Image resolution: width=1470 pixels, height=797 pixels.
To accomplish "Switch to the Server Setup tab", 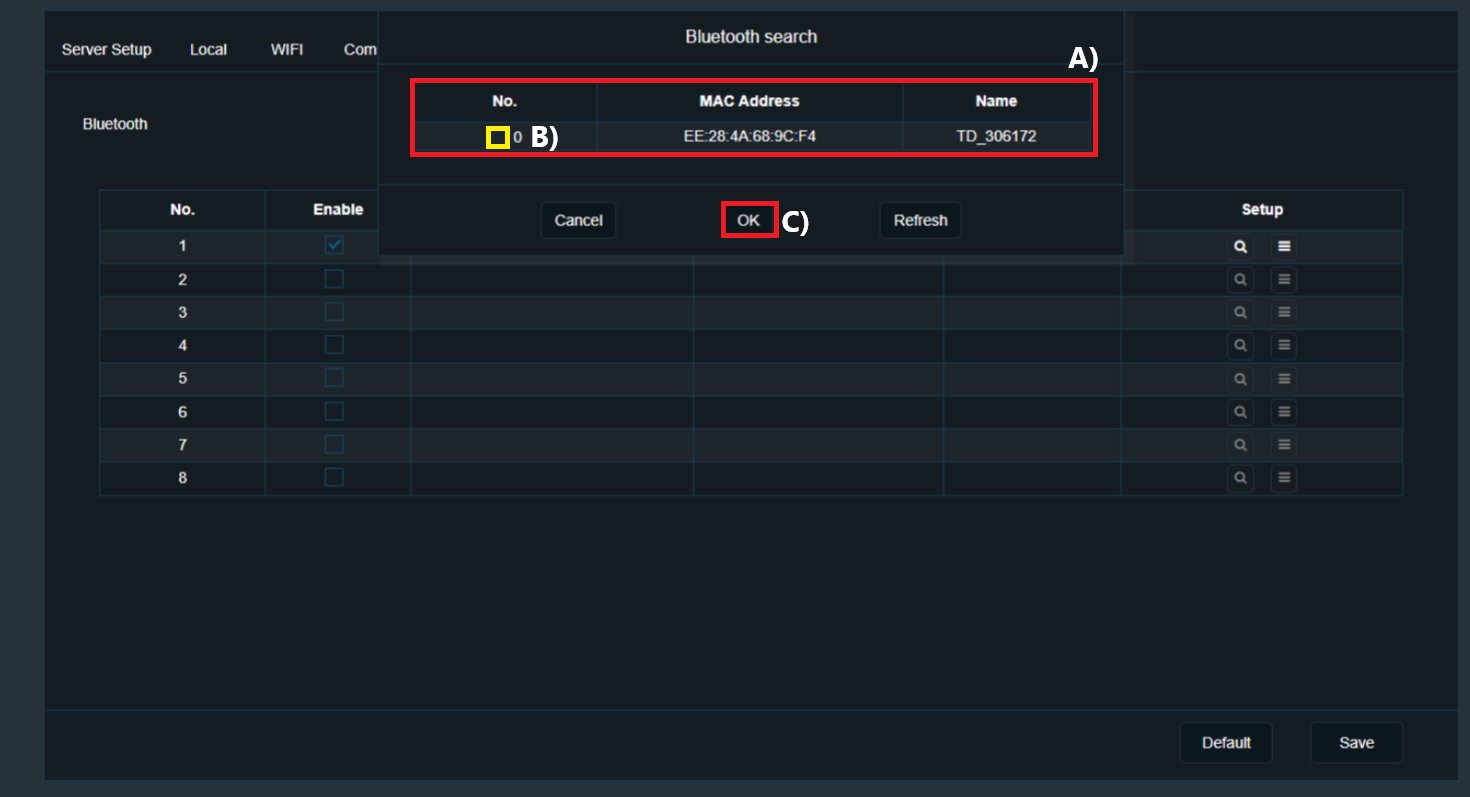I will click(106, 50).
